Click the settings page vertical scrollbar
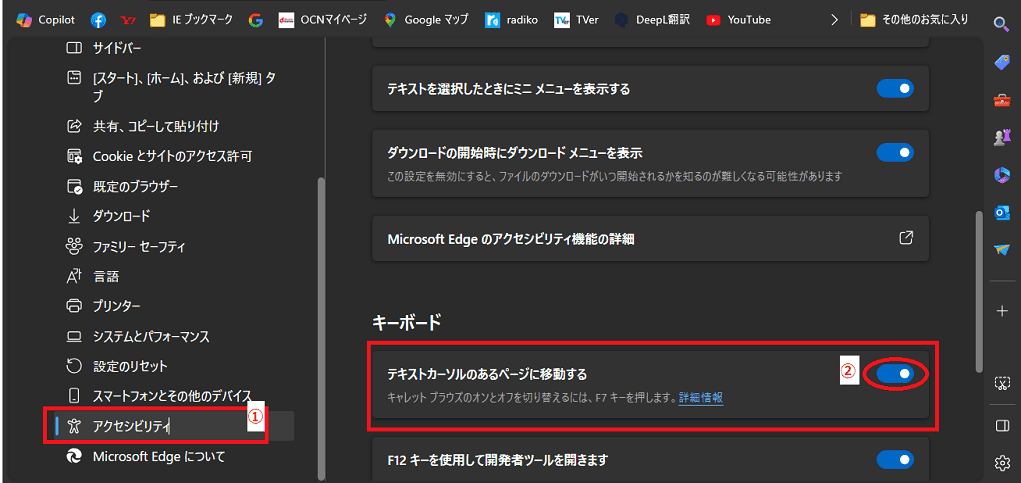1021x483 pixels. [977, 290]
